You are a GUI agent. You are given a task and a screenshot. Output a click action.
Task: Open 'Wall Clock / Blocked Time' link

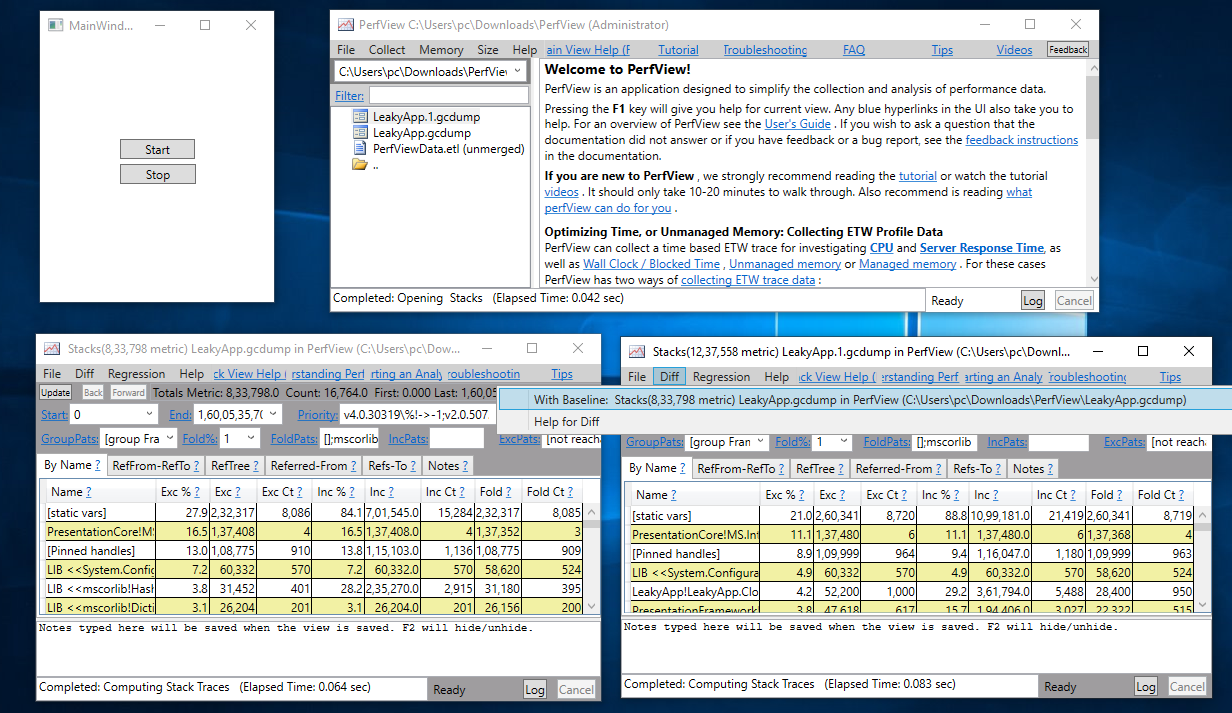click(x=651, y=264)
